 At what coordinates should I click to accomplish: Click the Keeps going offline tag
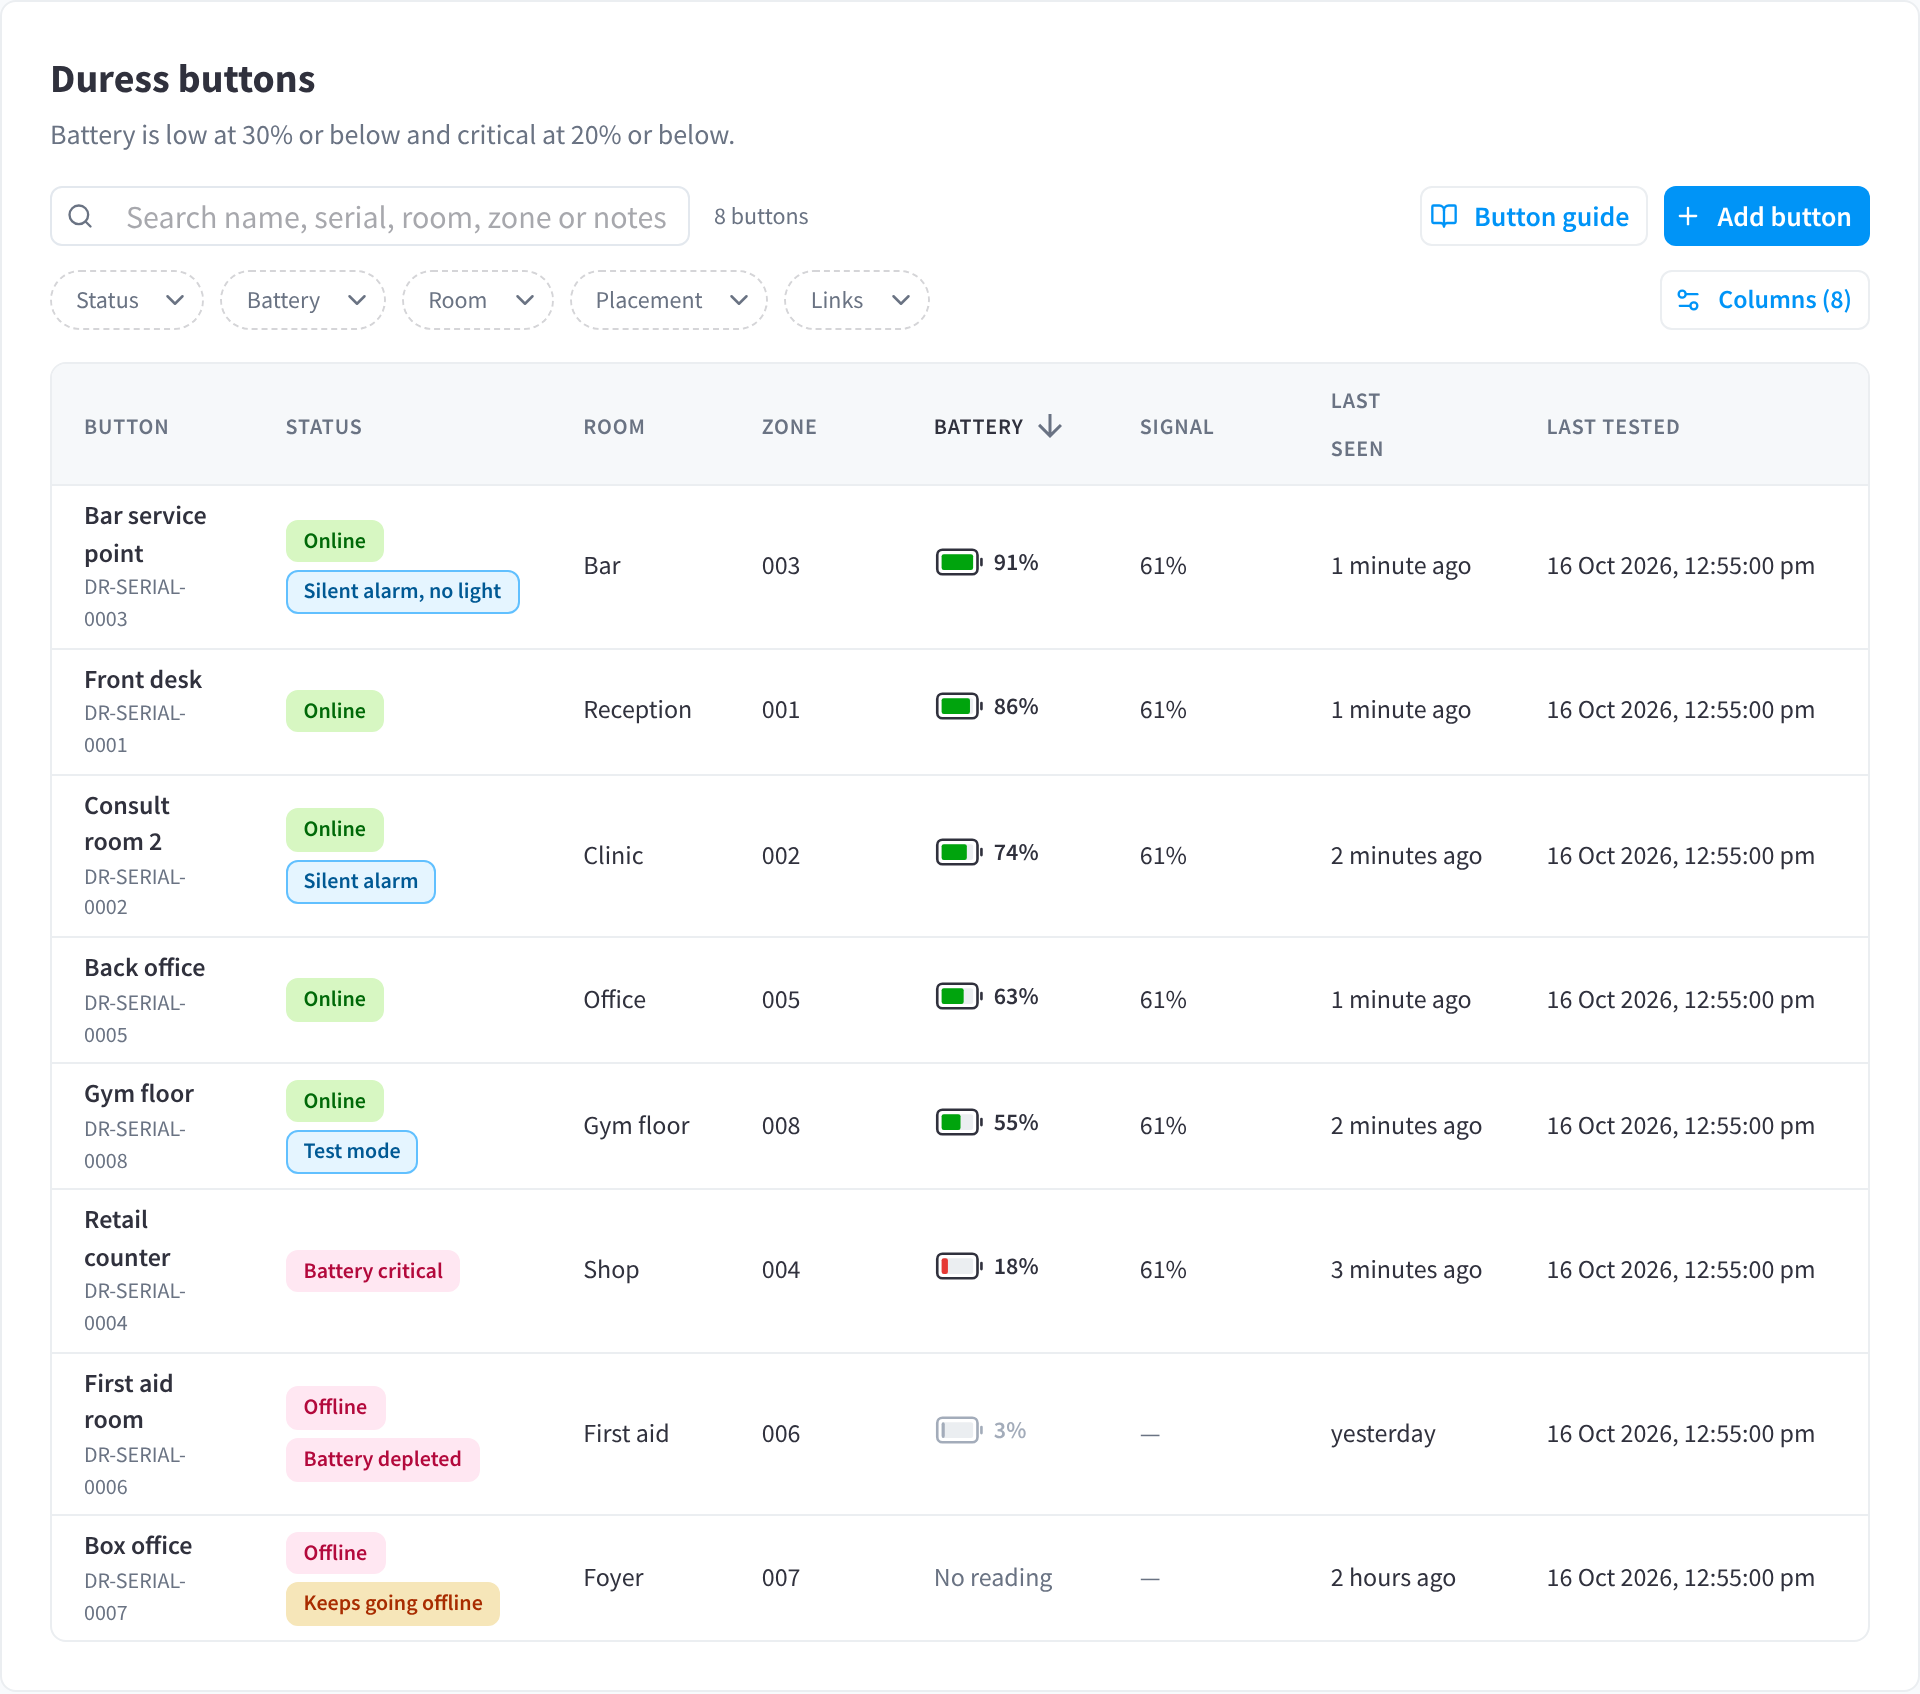coord(393,1604)
